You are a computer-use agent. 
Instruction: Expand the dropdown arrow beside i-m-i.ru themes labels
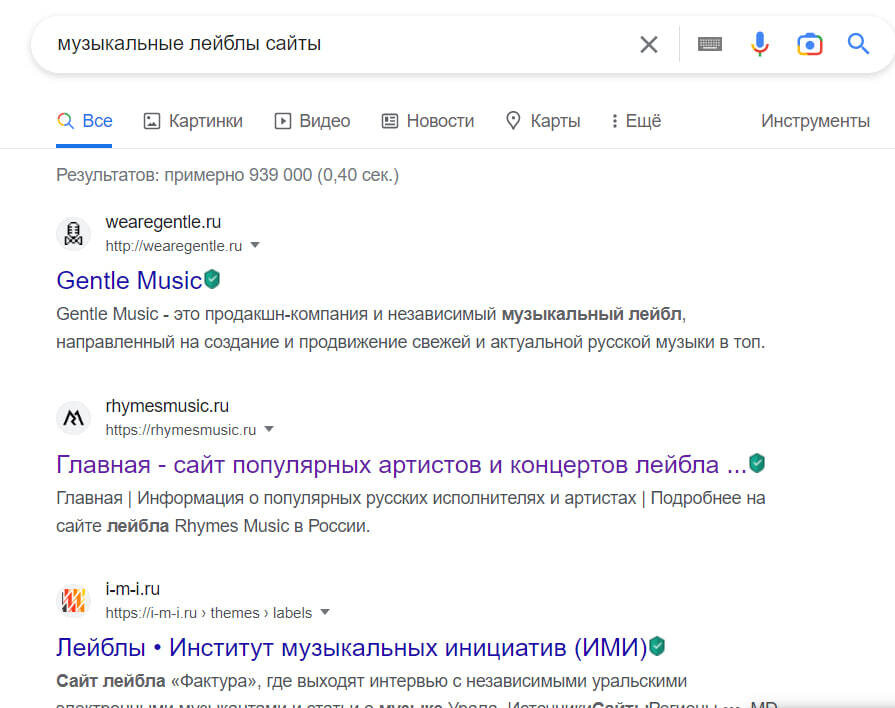(325, 612)
